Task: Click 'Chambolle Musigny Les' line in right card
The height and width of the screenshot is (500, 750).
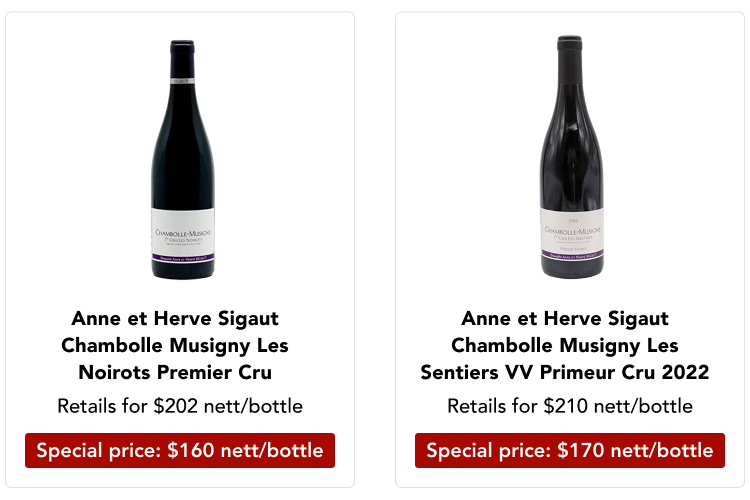Action: tap(565, 346)
